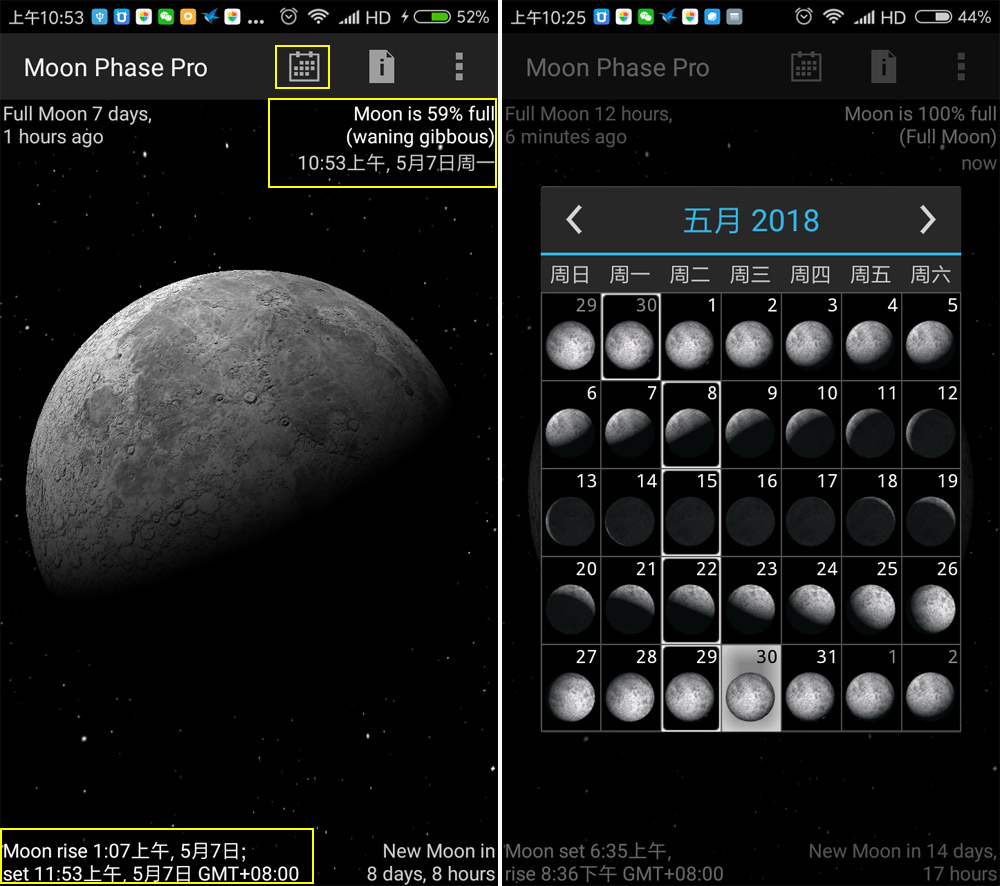The height and width of the screenshot is (886, 1000).
Task: Select May 3 in calendar grid
Action: pos(811,337)
